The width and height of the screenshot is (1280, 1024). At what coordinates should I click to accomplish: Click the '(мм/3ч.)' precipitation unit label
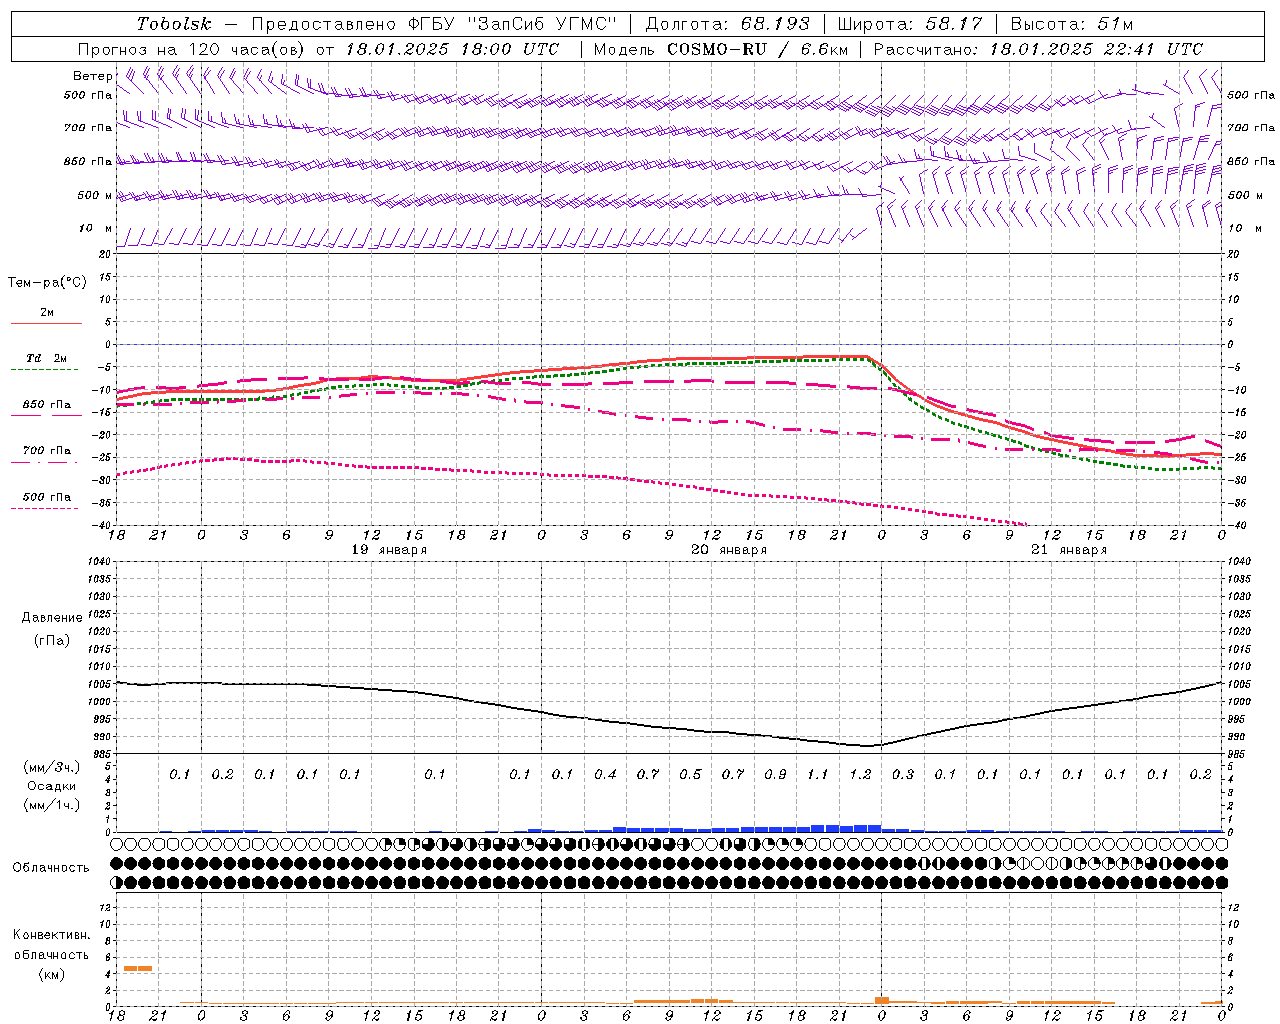[x=52, y=767]
